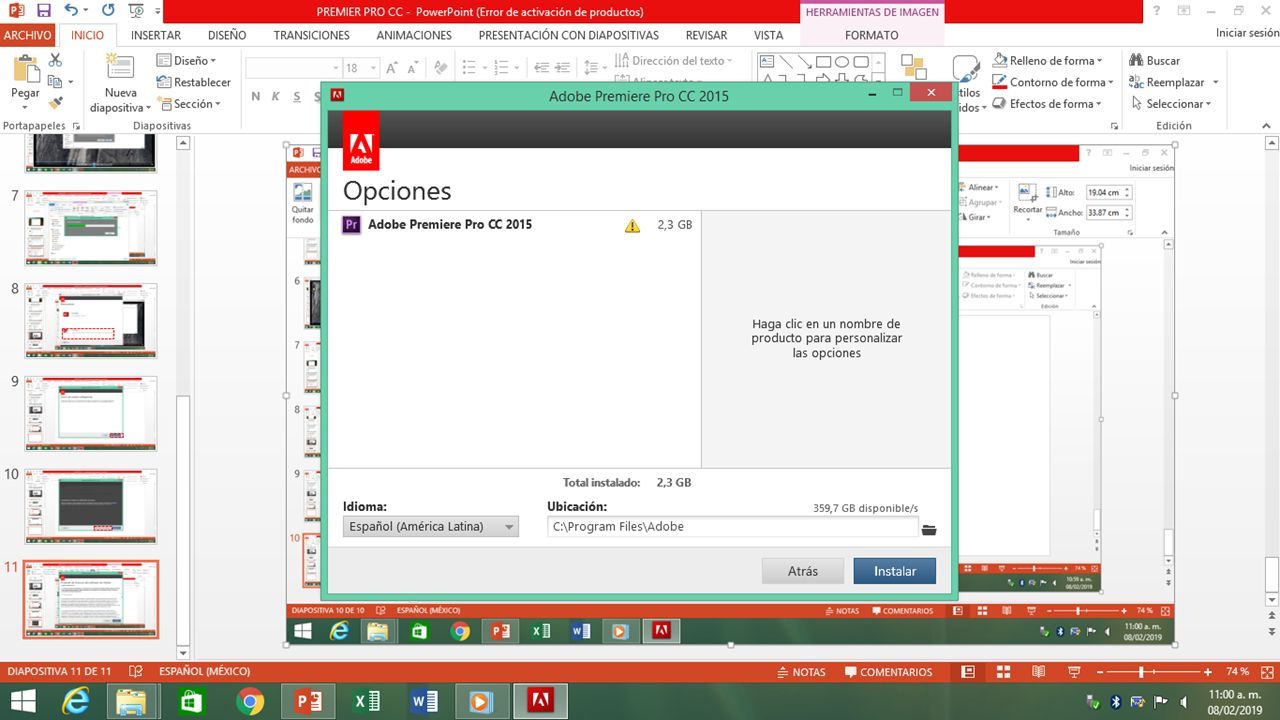The image size is (1280, 720).
Task: Click the Cut scissors icon in Portapapeles
Action: click(55, 61)
